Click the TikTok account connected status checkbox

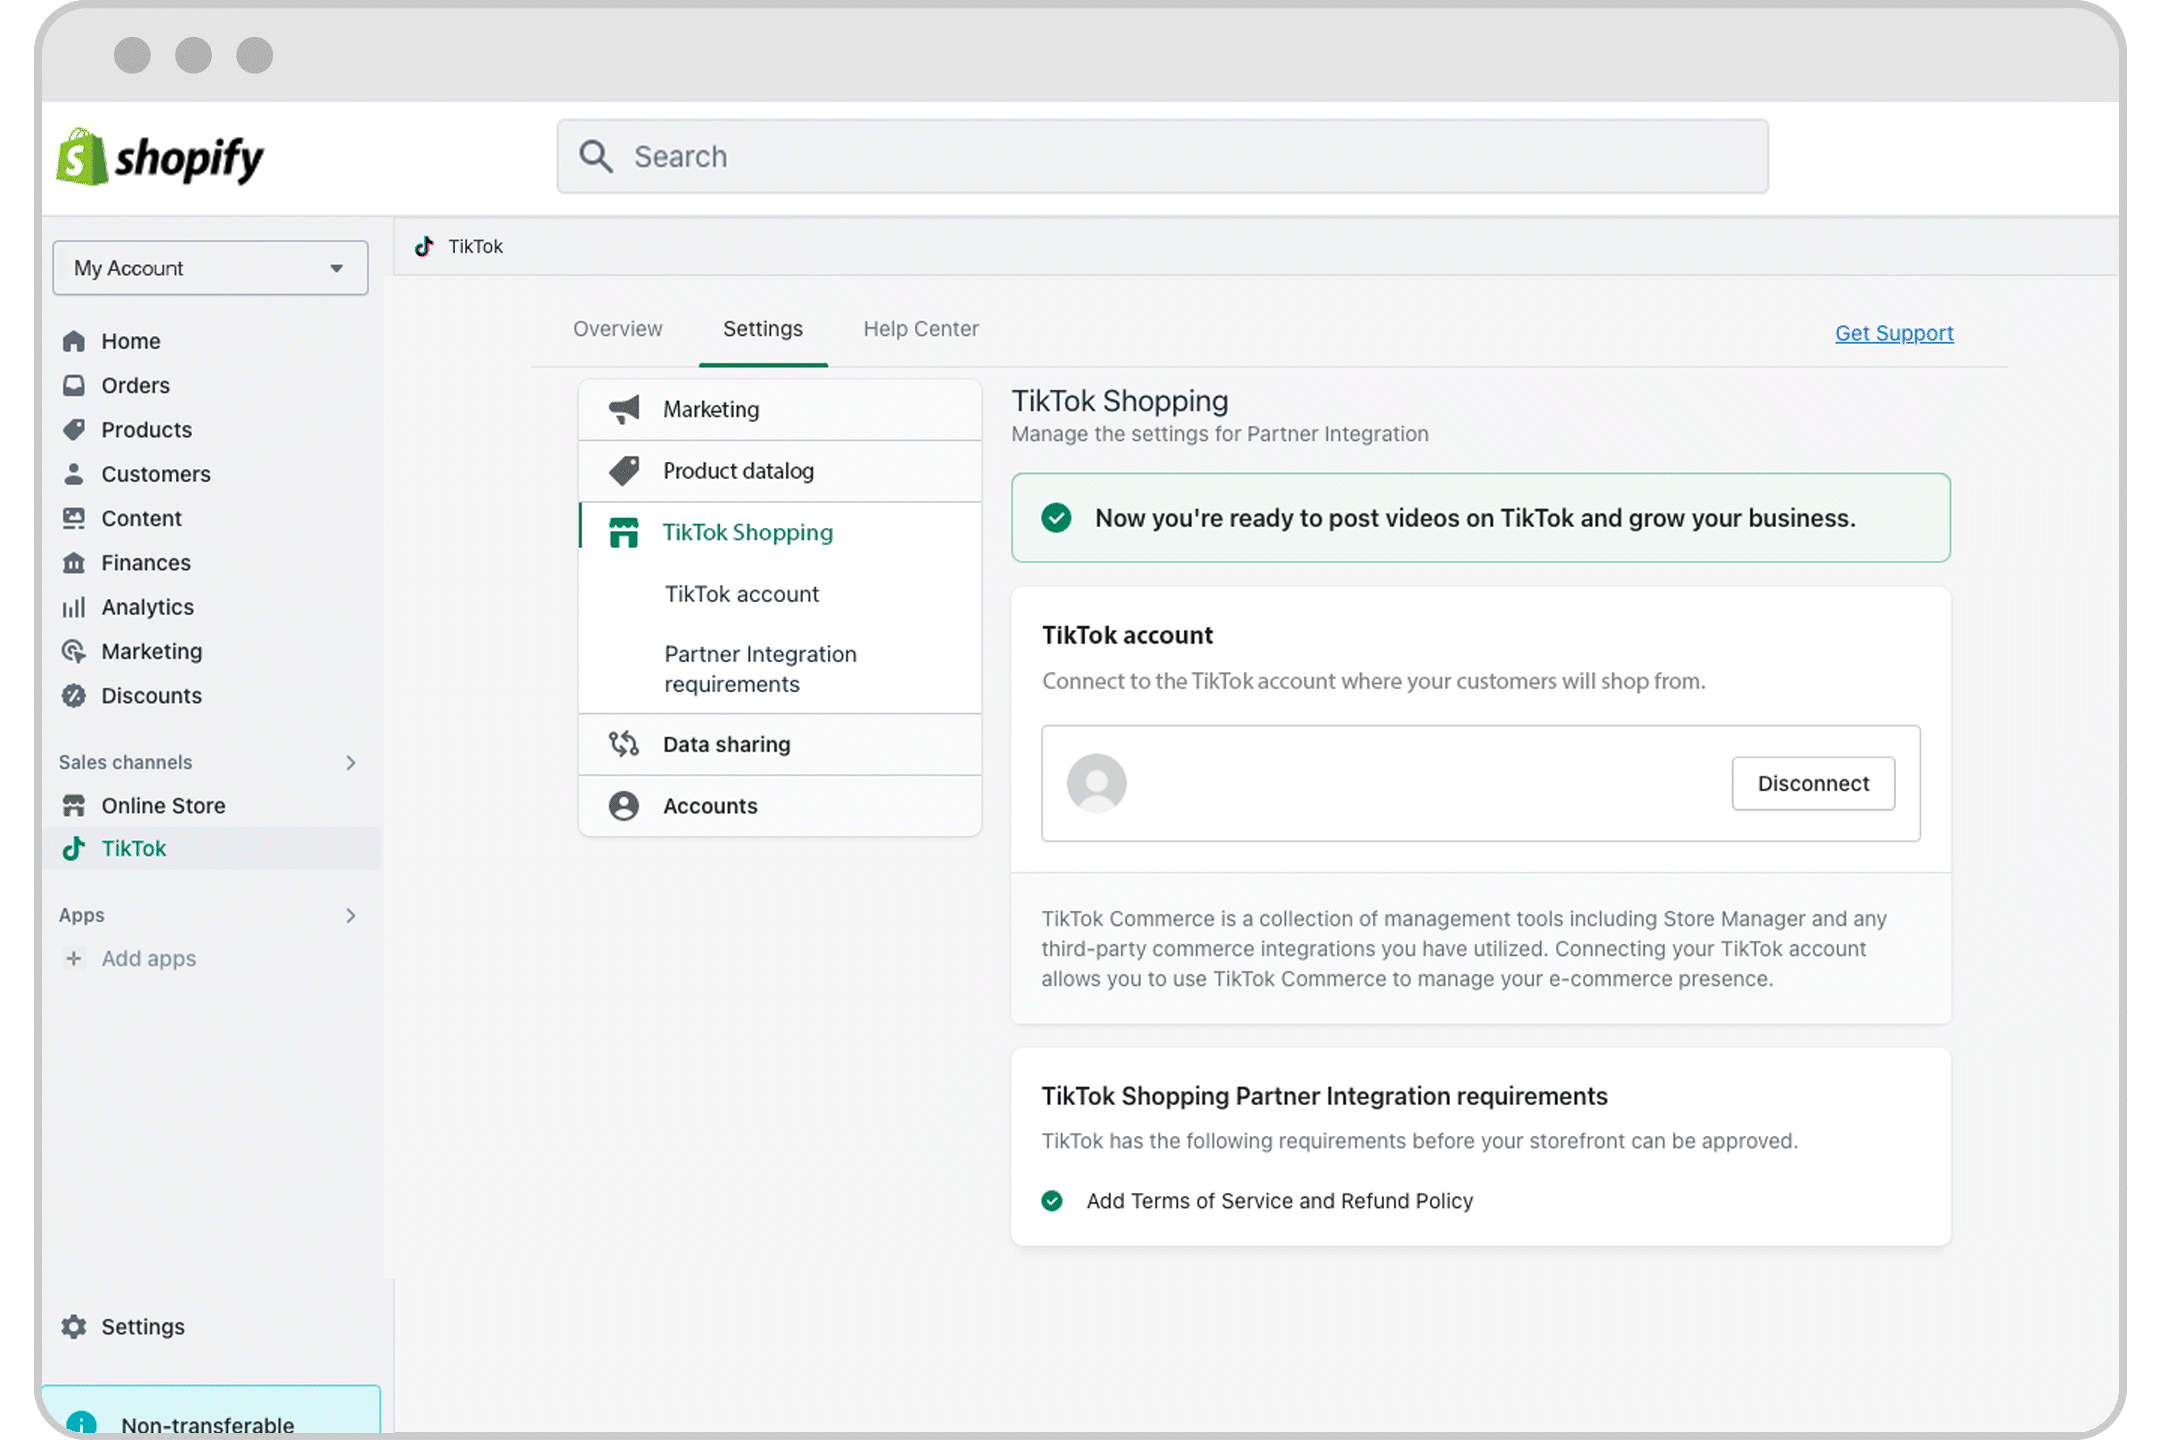tap(1056, 518)
